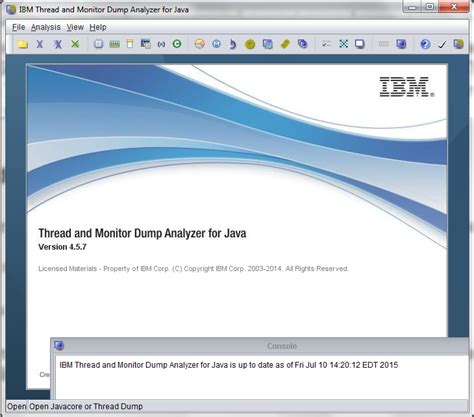This screenshot has height=417, width=474.
Task: Click the green memory chip toolbar icon
Action: [114, 44]
